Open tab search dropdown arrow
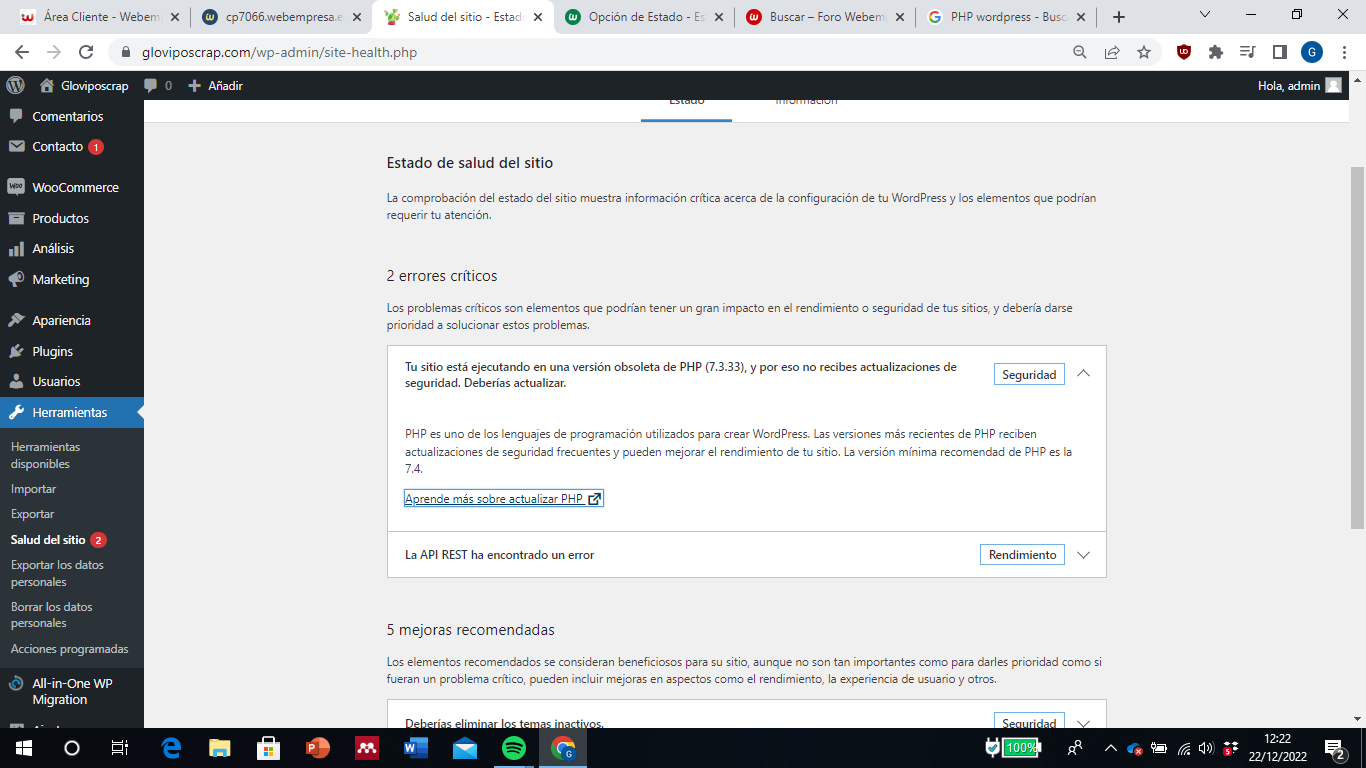The width and height of the screenshot is (1366, 768). coord(1205,15)
